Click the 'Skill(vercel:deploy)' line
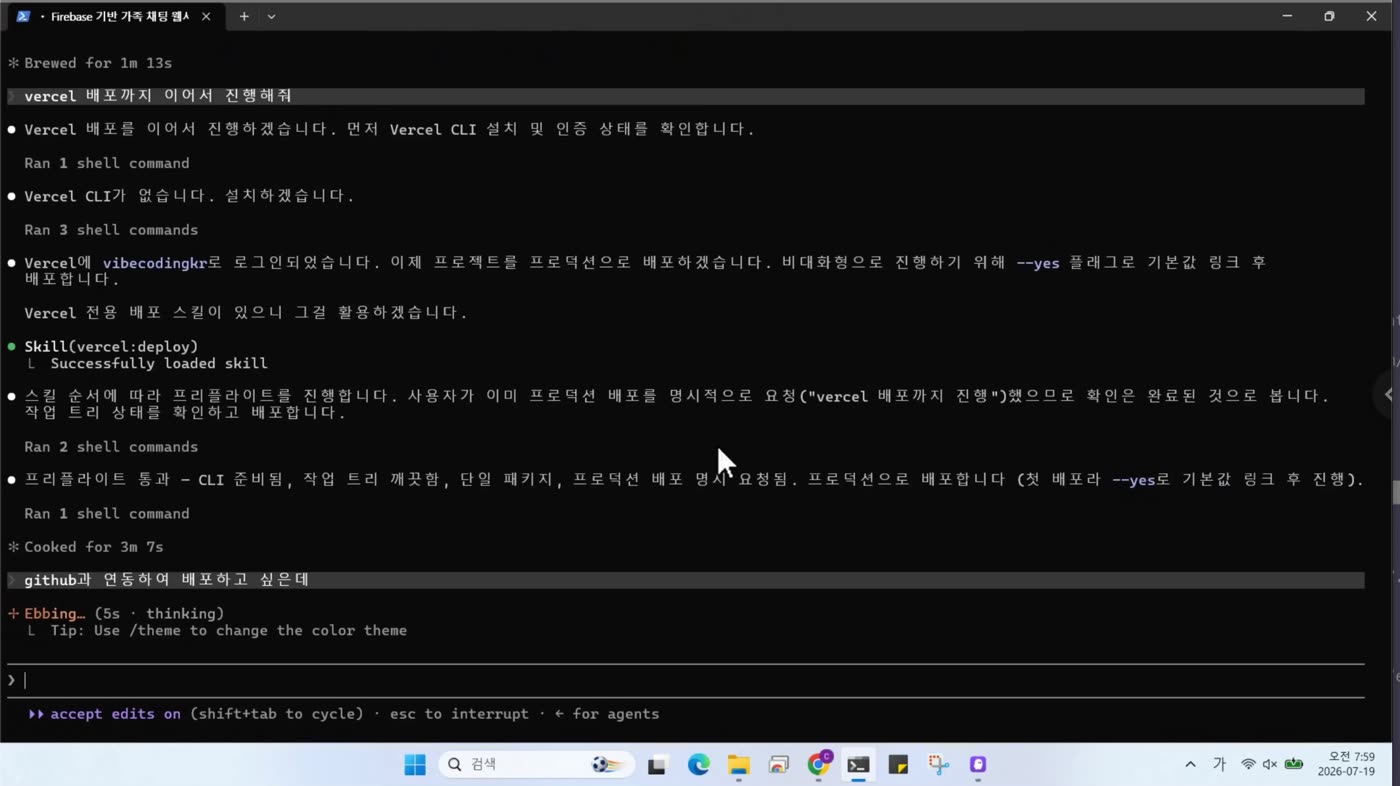This screenshot has width=1400, height=786. tap(111, 347)
